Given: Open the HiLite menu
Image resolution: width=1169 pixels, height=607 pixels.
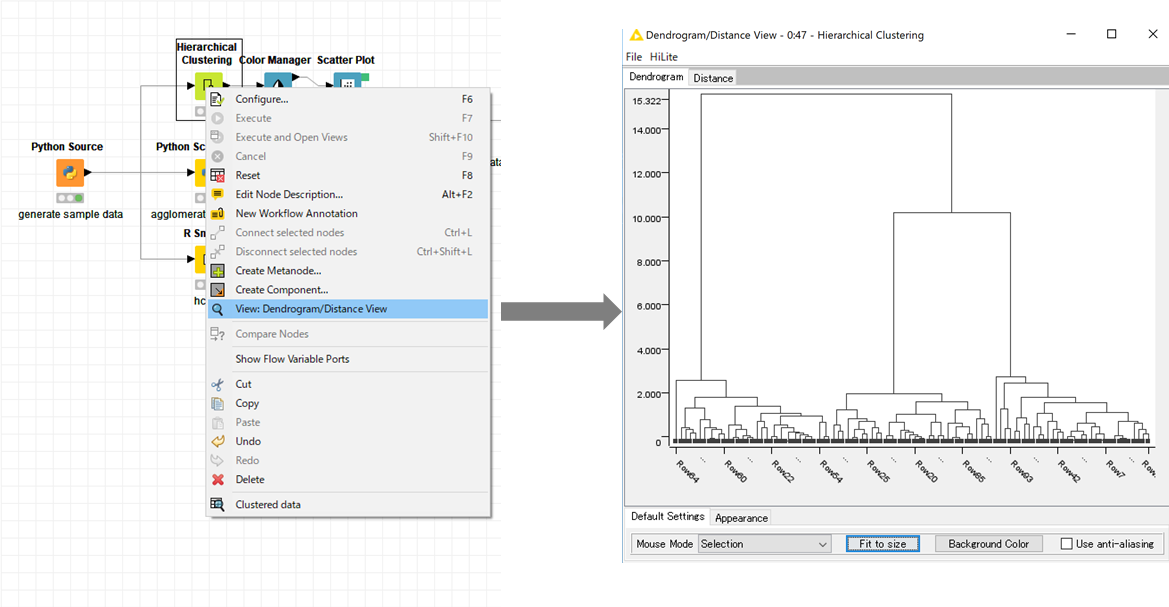Looking at the screenshot, I should click(664, 57).
